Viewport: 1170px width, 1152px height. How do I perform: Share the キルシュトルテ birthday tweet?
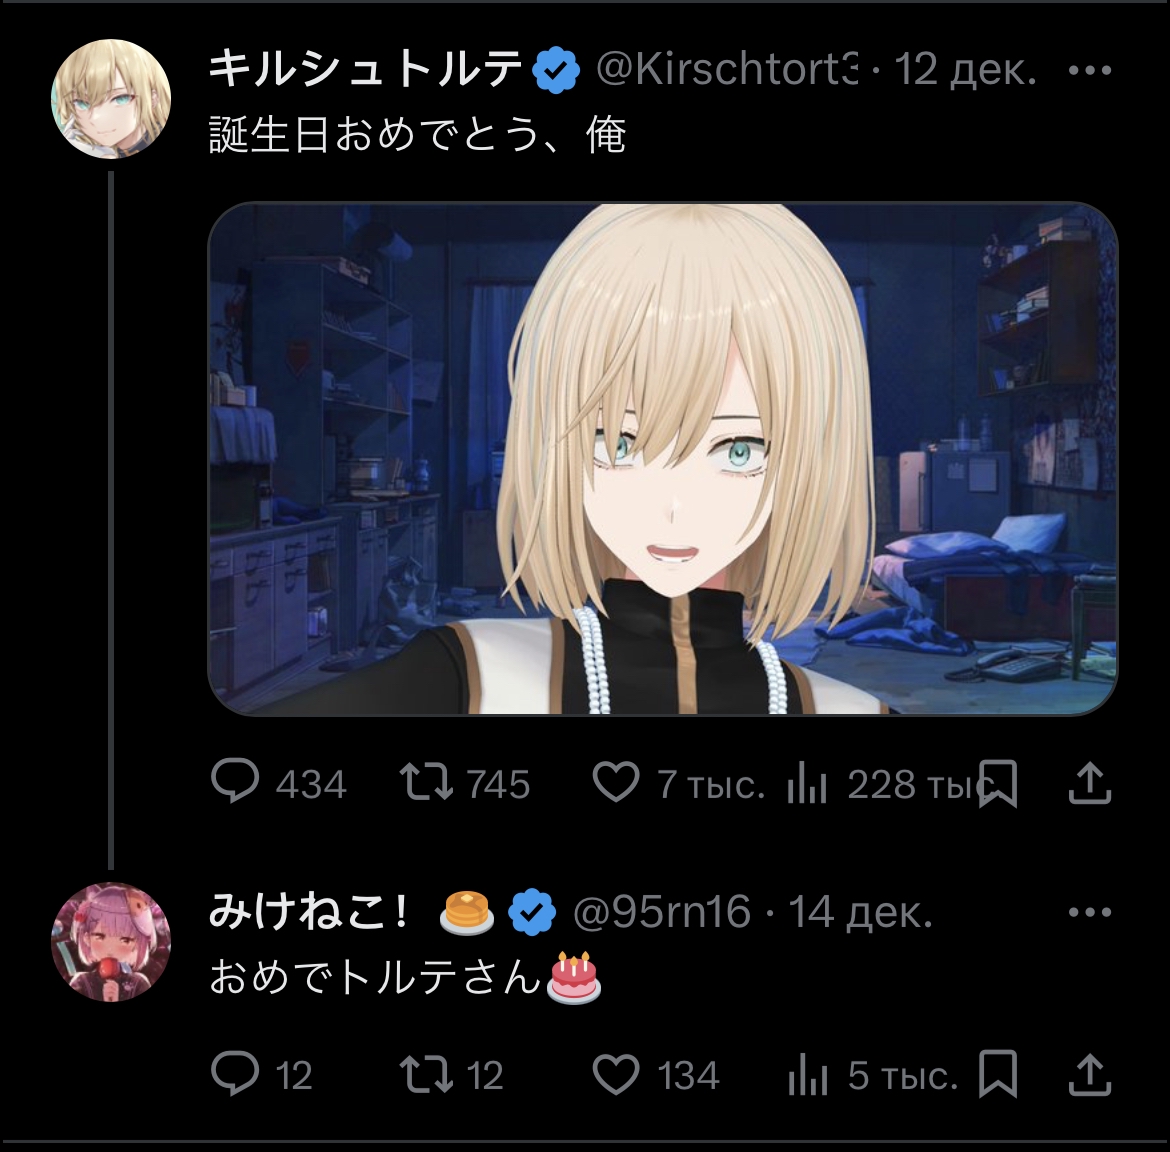pyautogui.click(x=1090, y=783)
